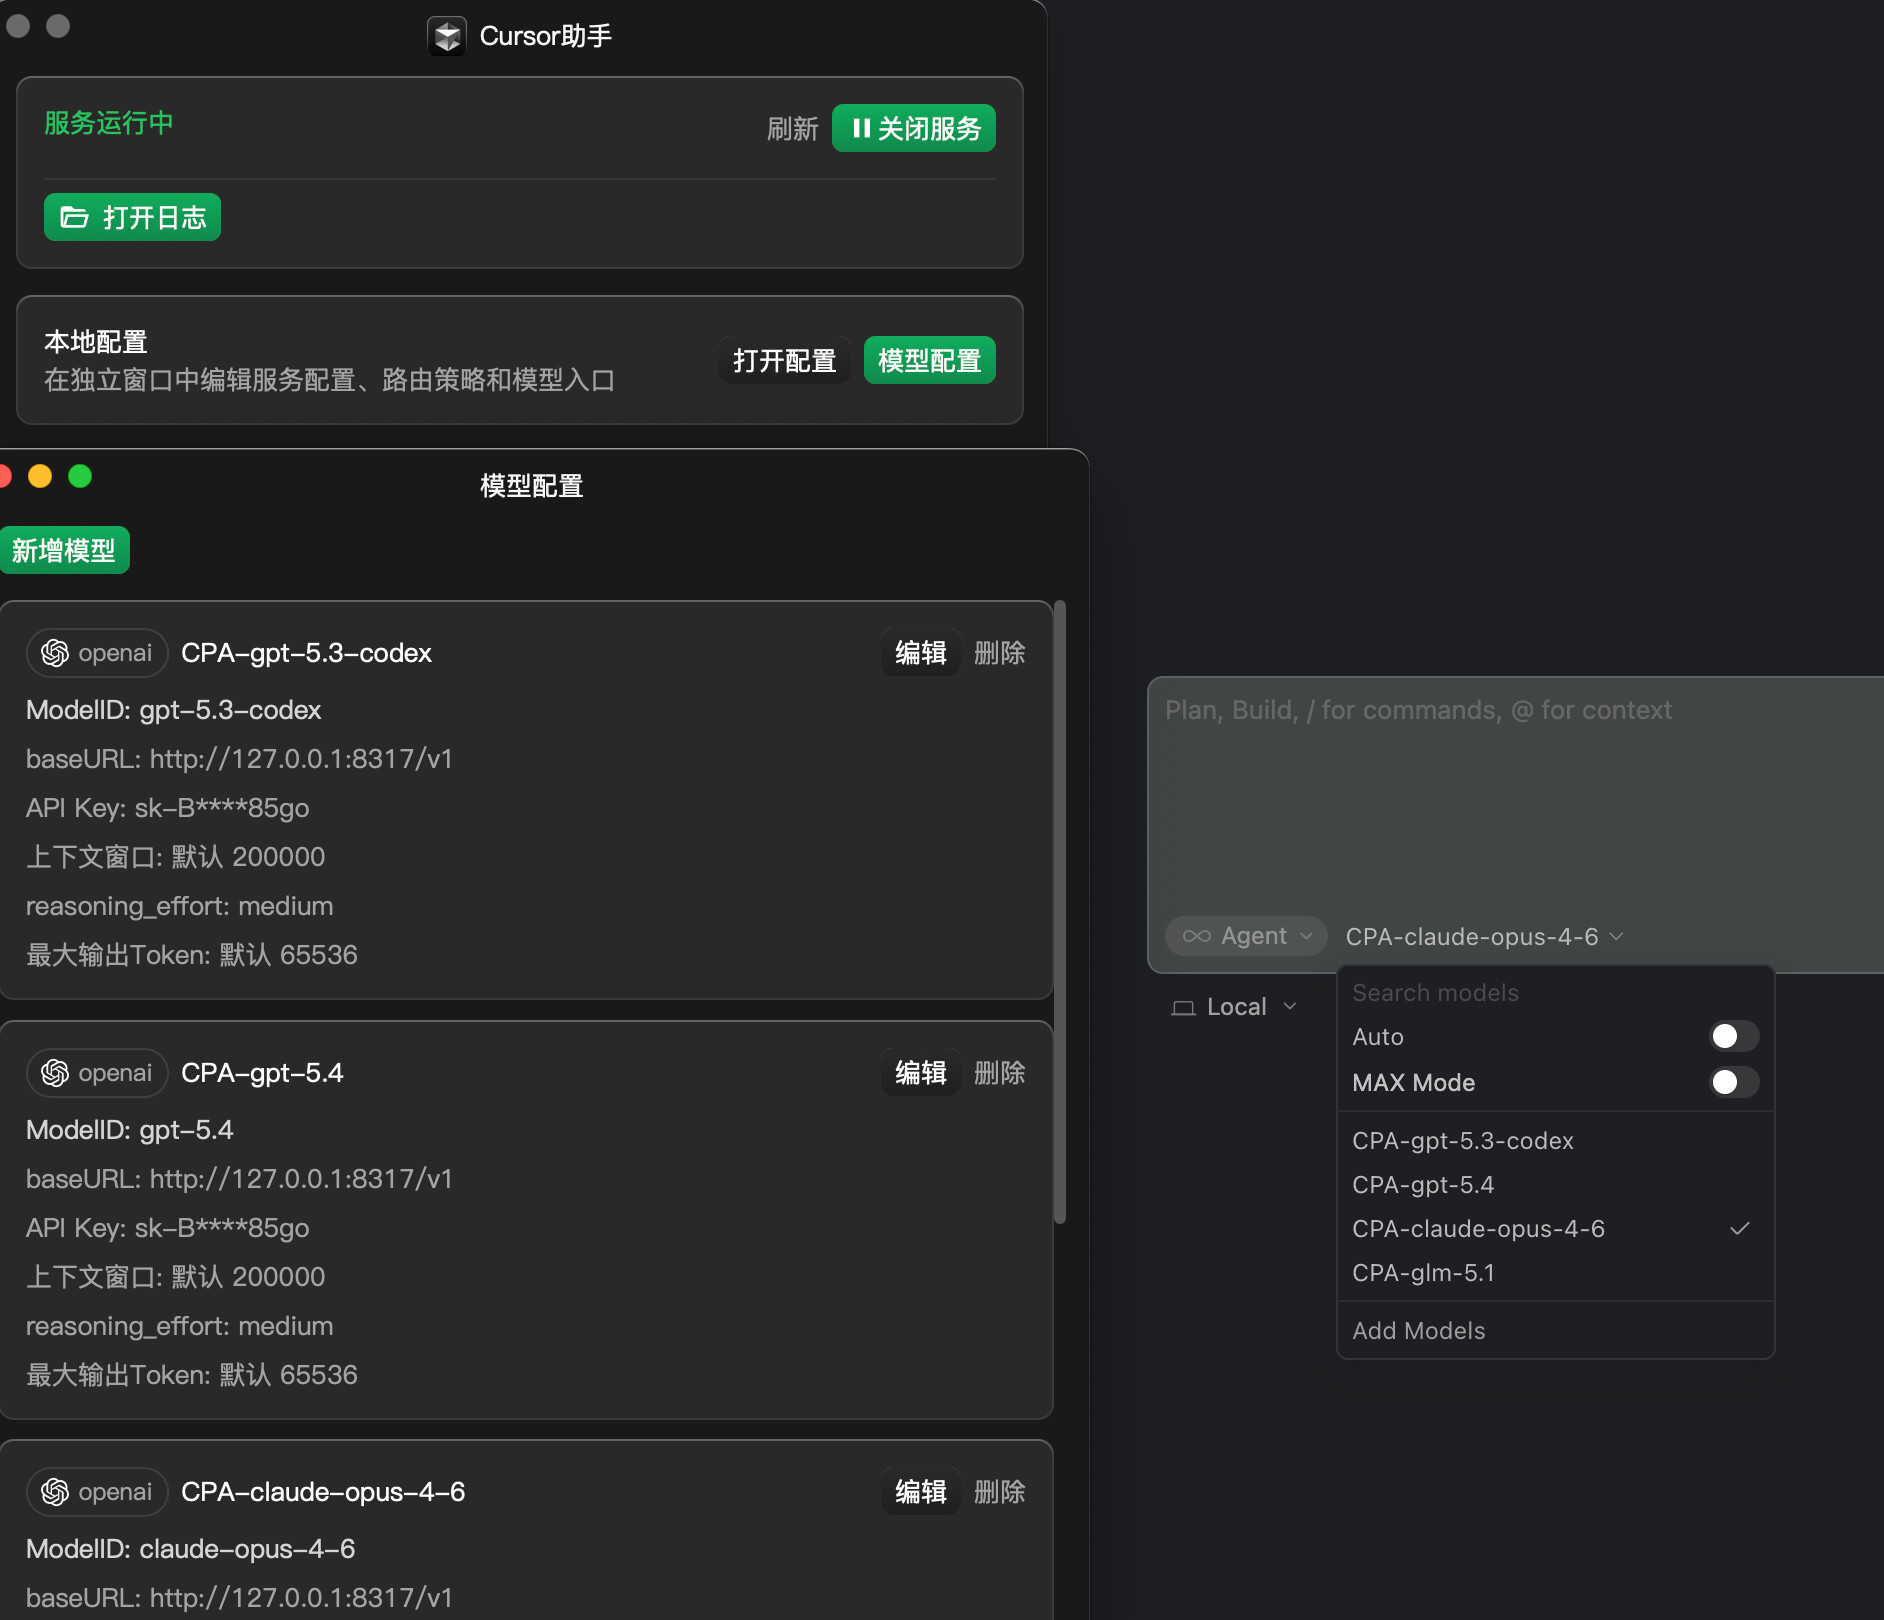
Task: Add a model with 新增模型
Action: point(63,550)
